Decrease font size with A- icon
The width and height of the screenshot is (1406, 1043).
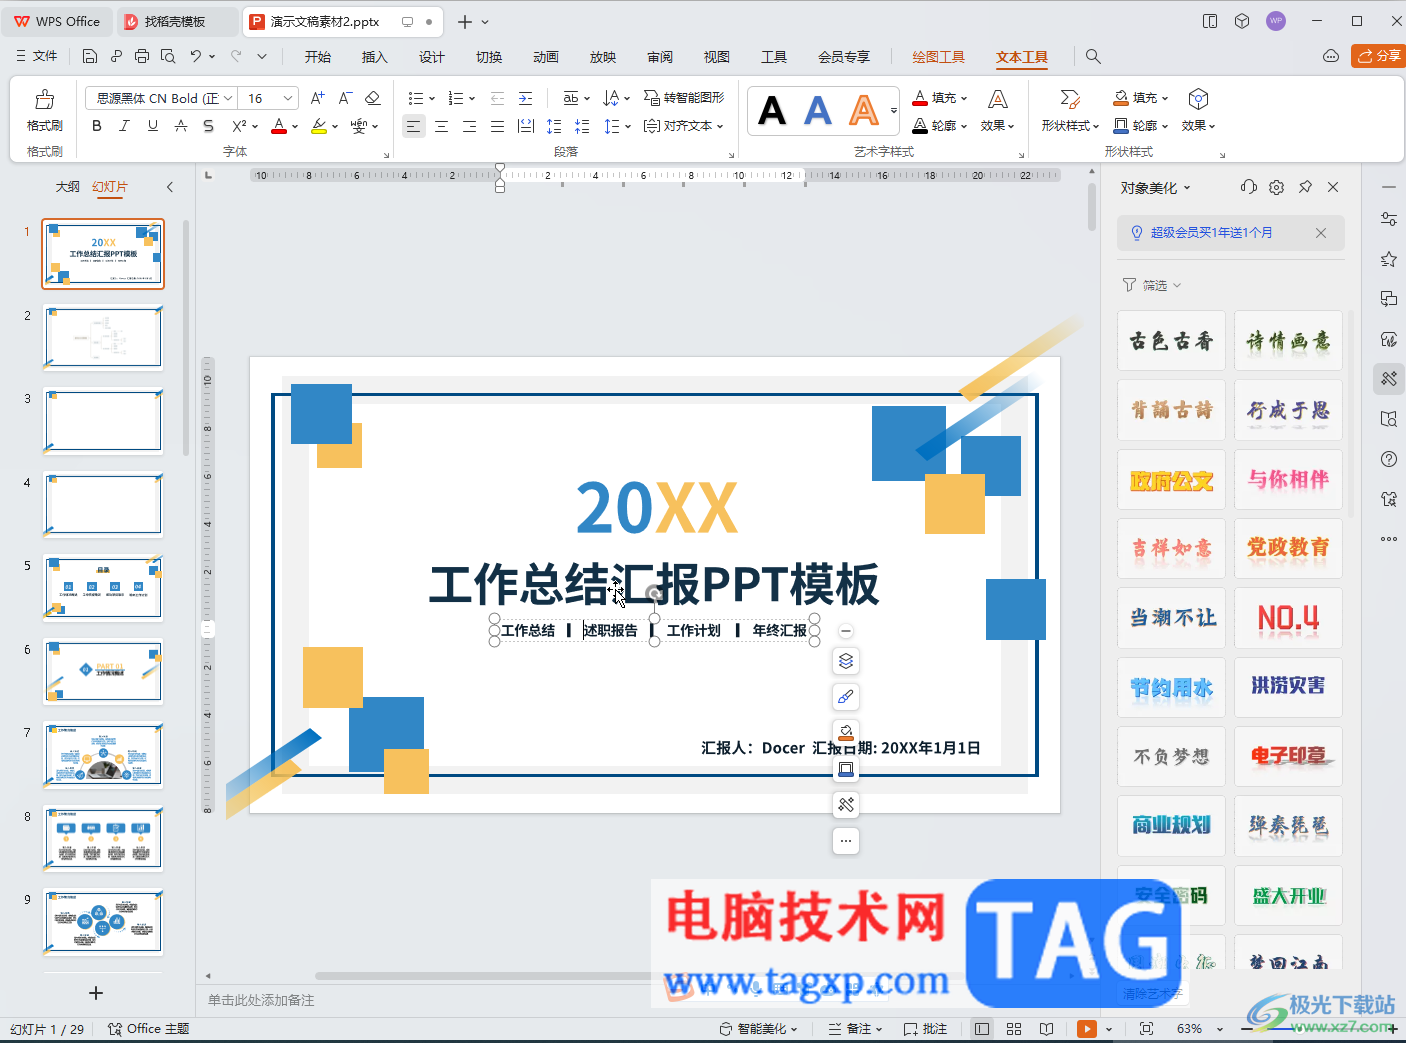pyautogui.click(x=345, y=98)
